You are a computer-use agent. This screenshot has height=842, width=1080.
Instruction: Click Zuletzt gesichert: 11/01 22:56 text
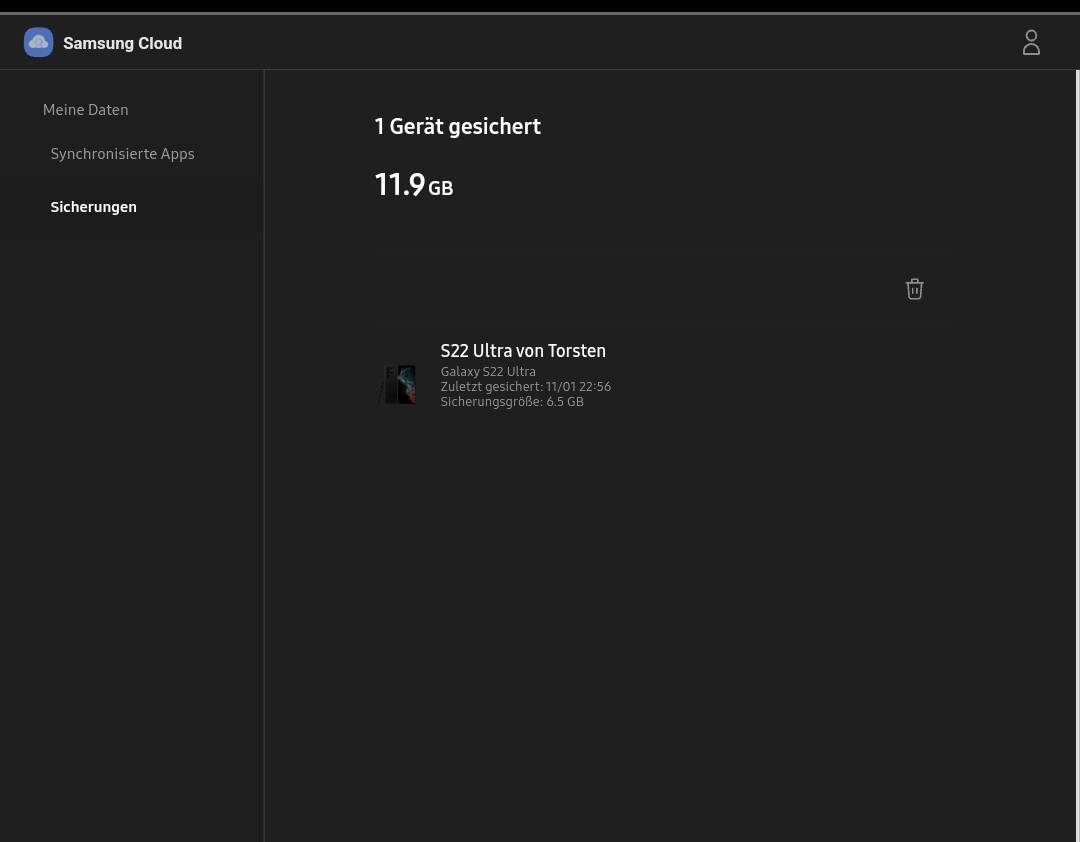[x=526, y=387]
